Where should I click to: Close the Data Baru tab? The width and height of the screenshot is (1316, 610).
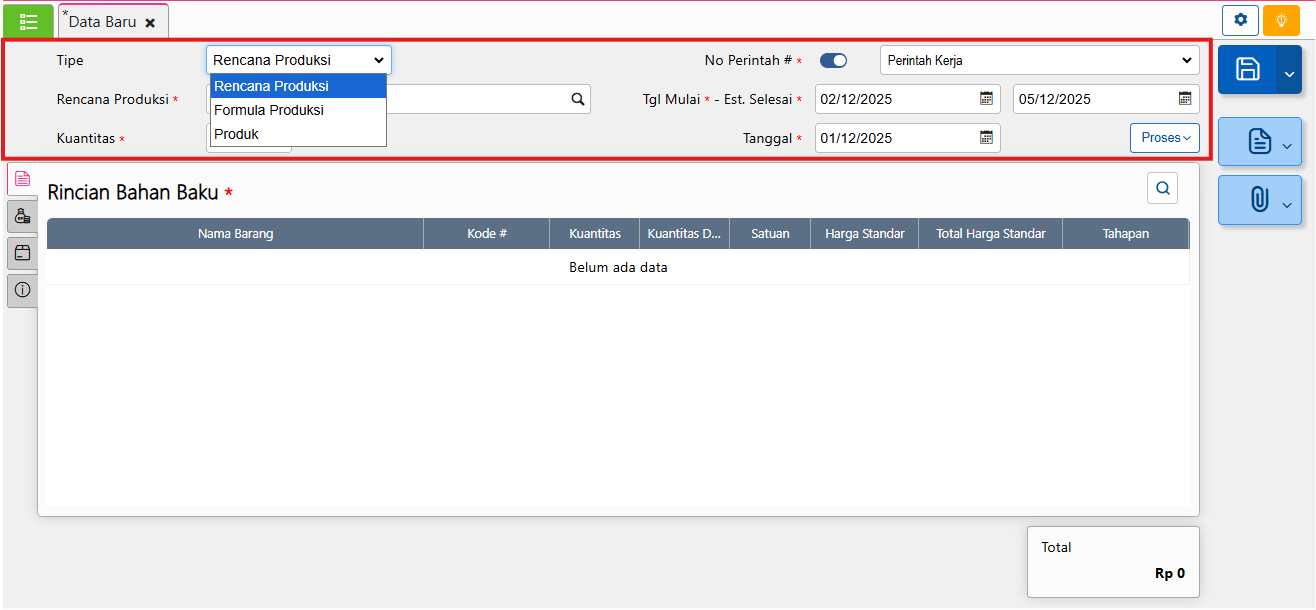(x=150, y=22)
